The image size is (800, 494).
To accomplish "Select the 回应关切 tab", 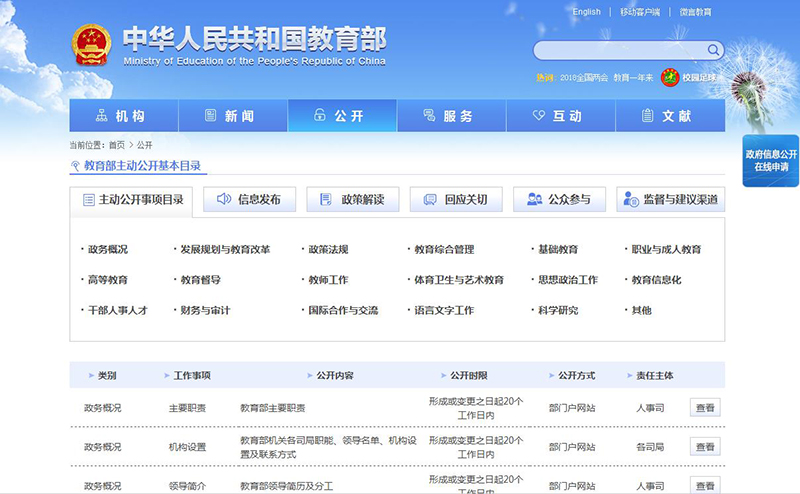I will point(456,199).
